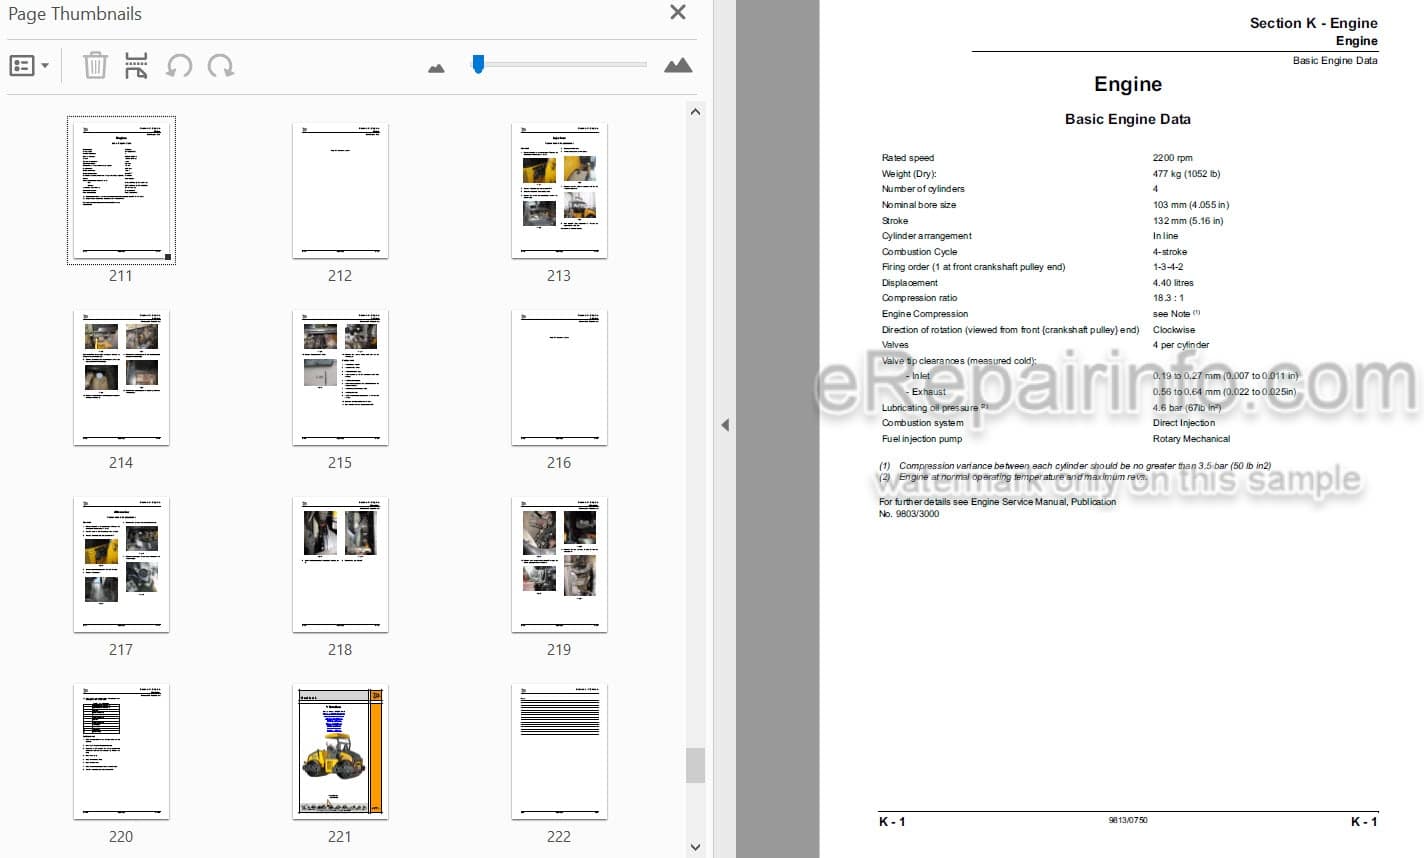Click the thumbnail size slider handle

point(478,64)
